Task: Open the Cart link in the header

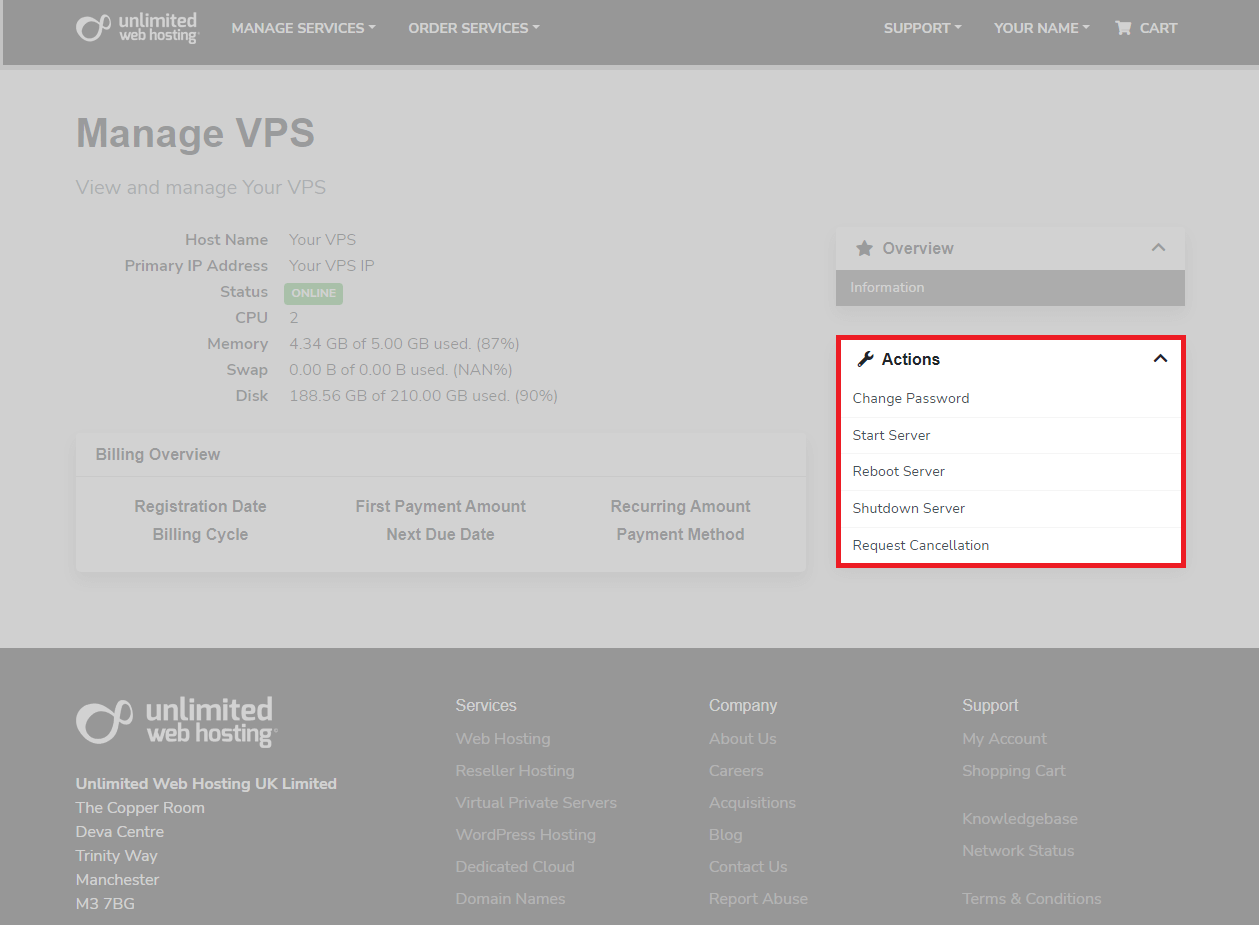Action: (x=1146, y=28)
